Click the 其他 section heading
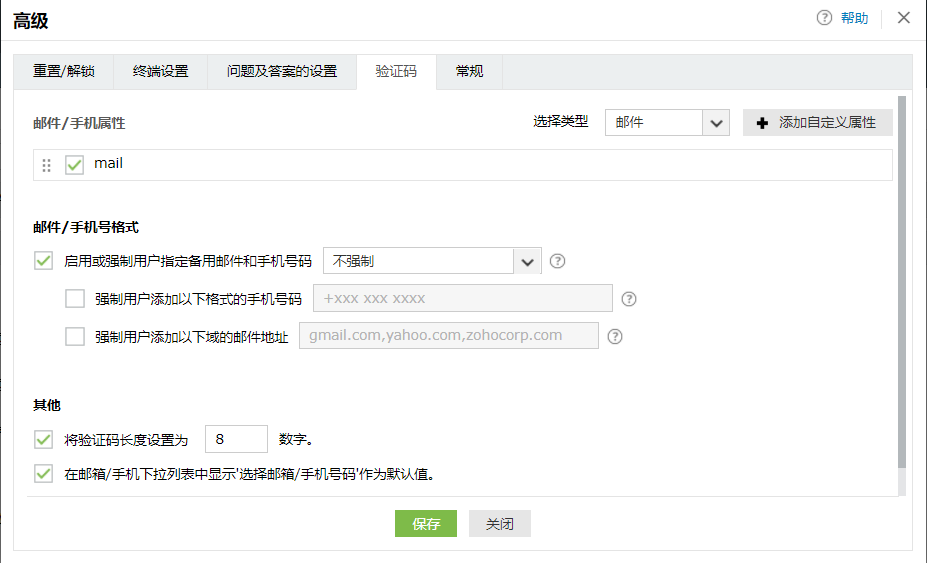The width and height of the screenshot is (927, 563). coord(47,405)
